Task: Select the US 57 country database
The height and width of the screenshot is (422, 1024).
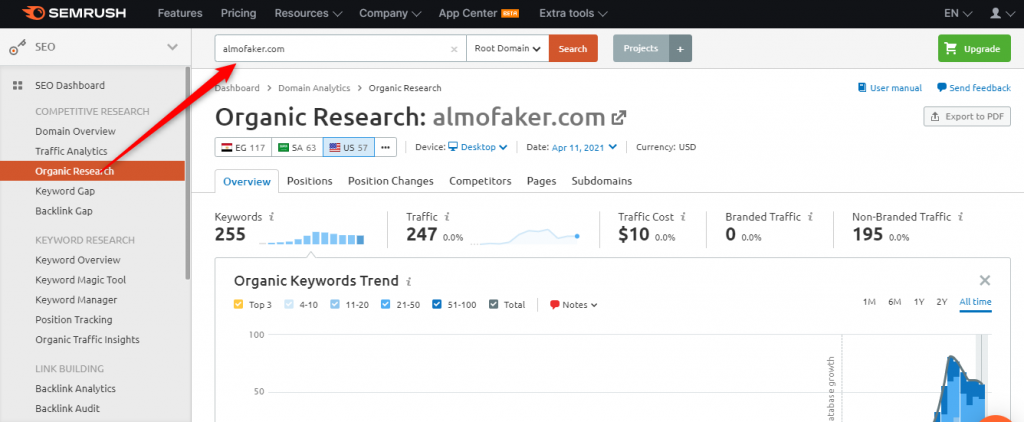Action: click(349, 148)
